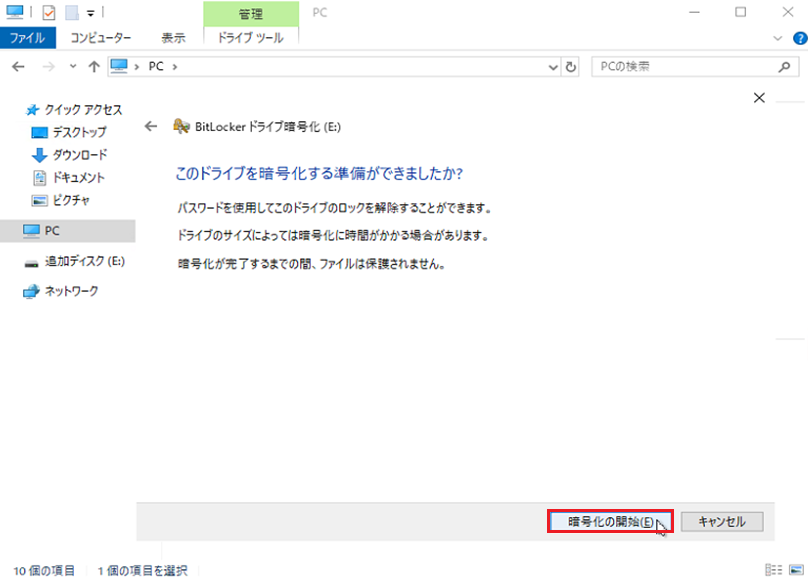Click the search magnifier icon
Screen dimensions: 808x580
[784, 66]
